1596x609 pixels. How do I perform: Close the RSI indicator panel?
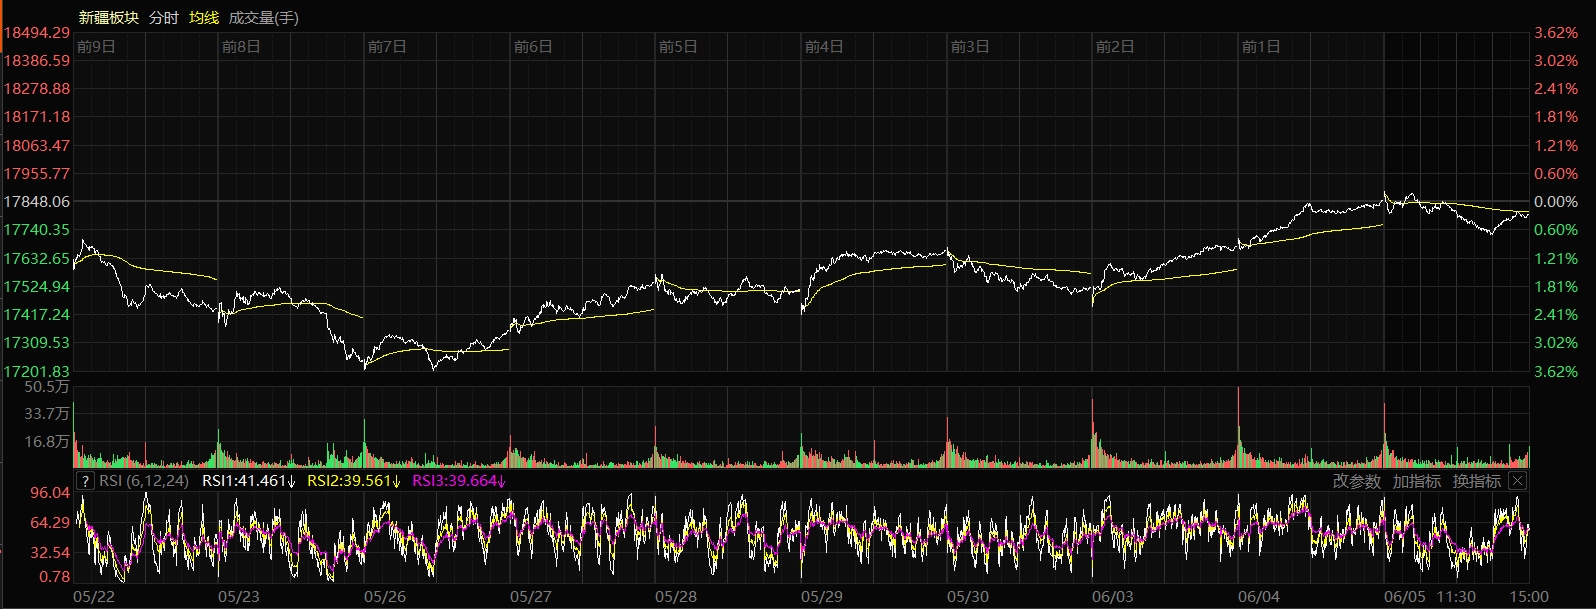click(1517, 481)
